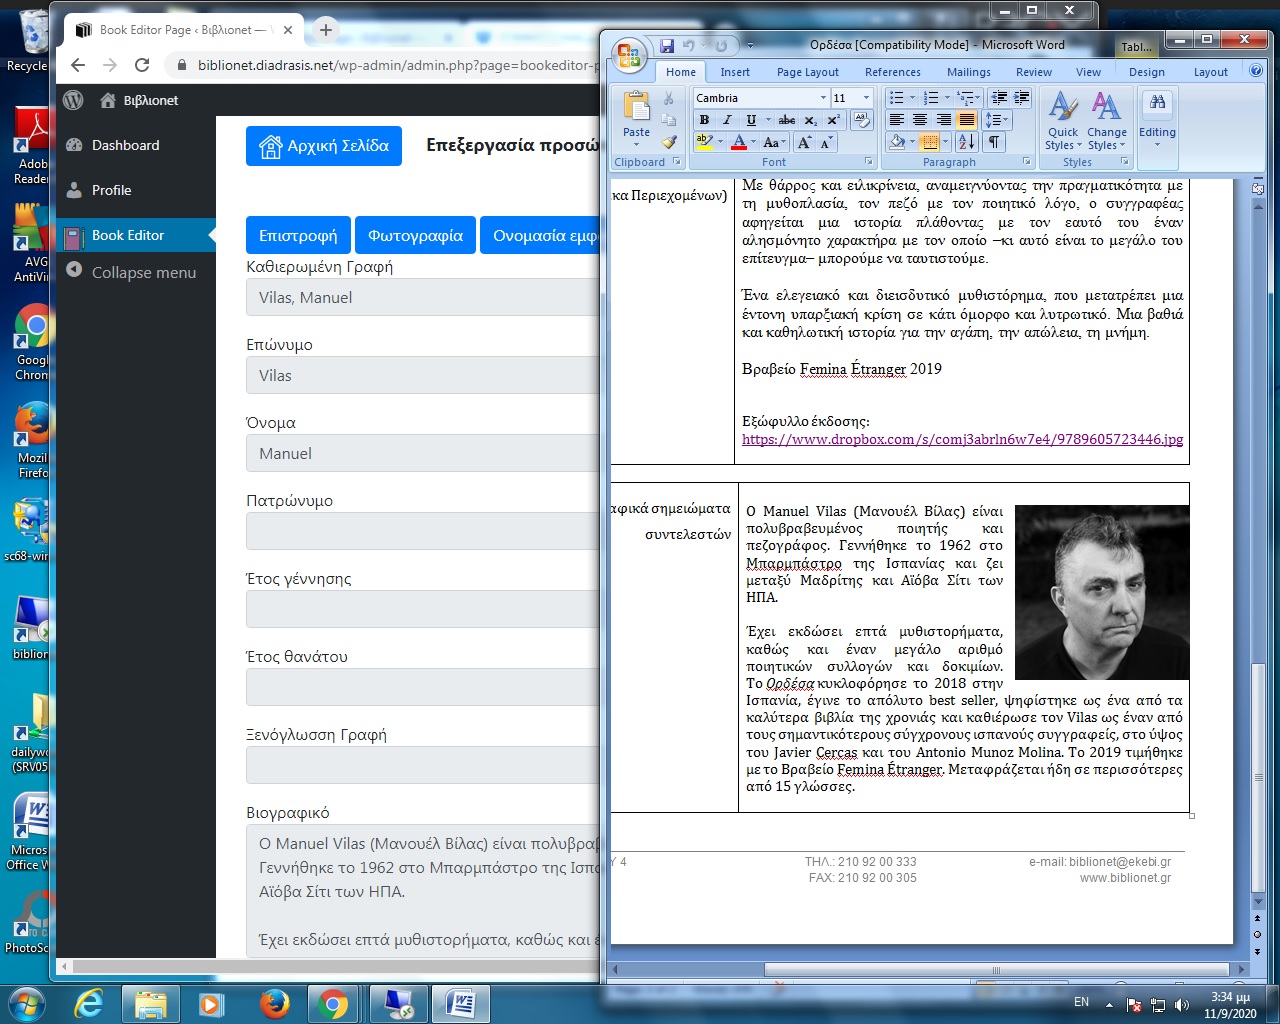This screenshot has height=1024, width=1280.
Task: Switch to the References tab
Action: (893, 72)
